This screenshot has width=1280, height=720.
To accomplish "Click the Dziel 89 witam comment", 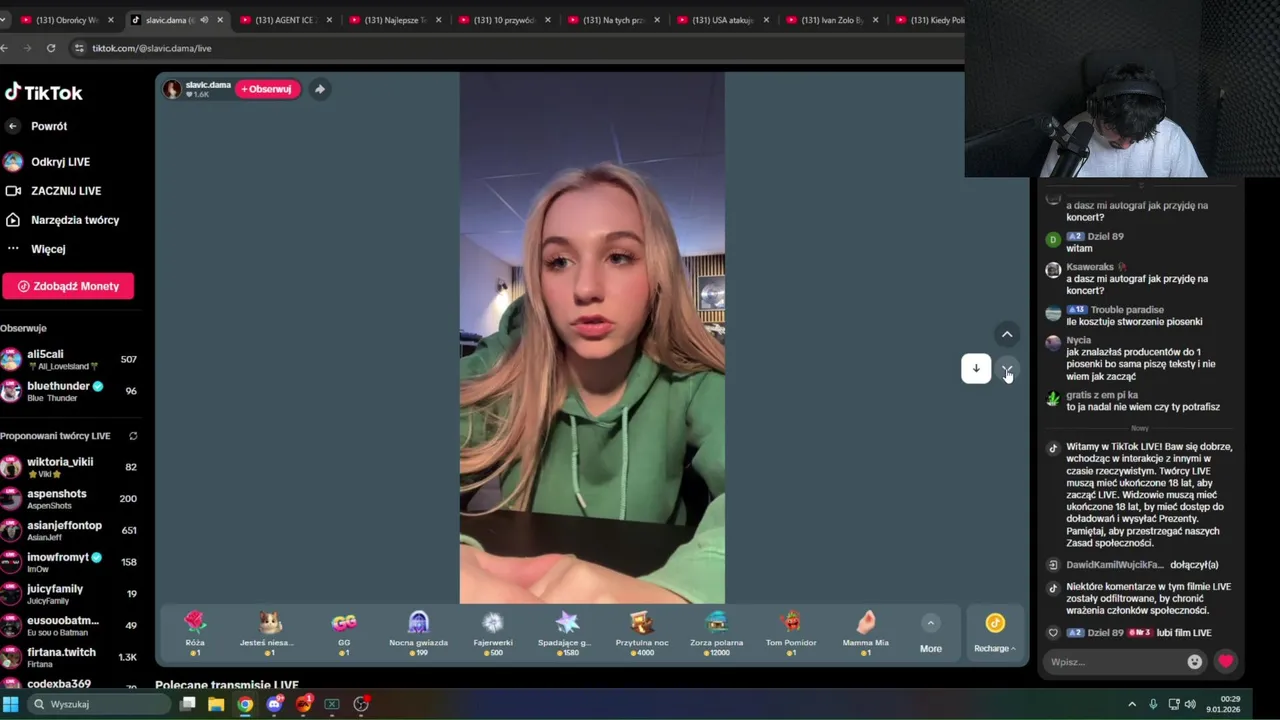I will pyautogui.click(x=1094, y=242).
